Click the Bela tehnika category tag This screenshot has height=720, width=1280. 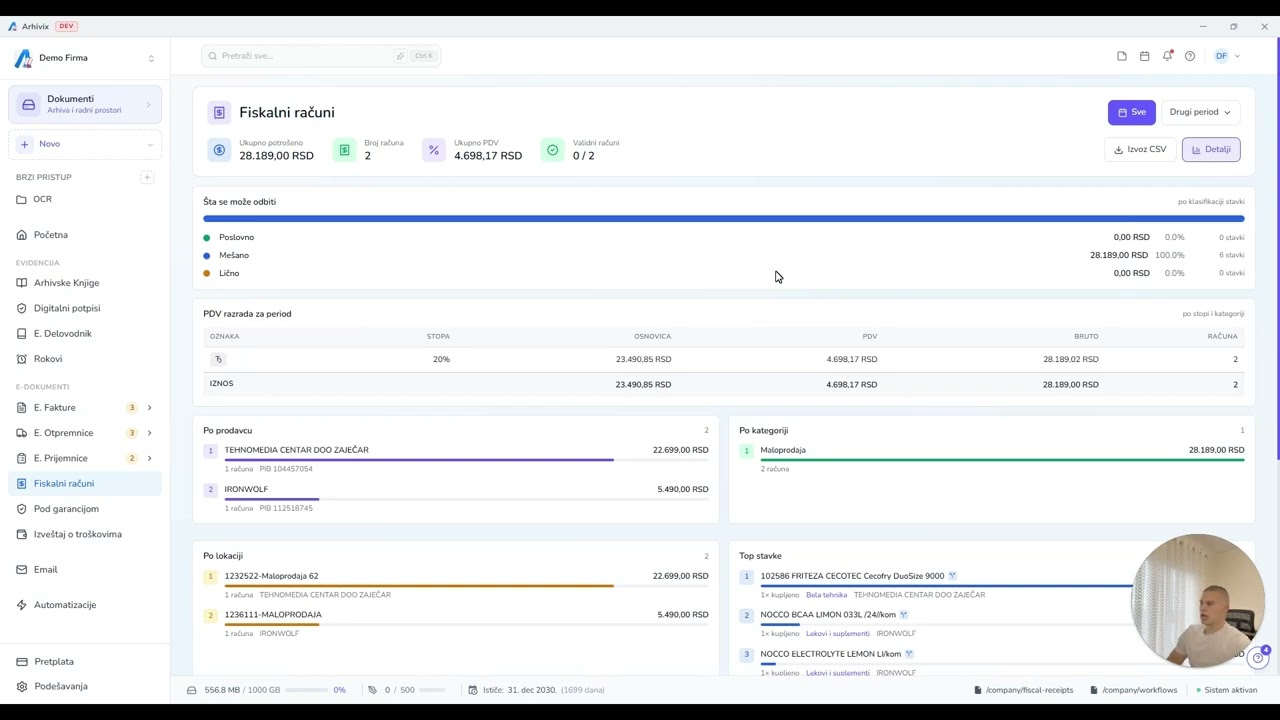pyautogui.click(x=826, y=595)
